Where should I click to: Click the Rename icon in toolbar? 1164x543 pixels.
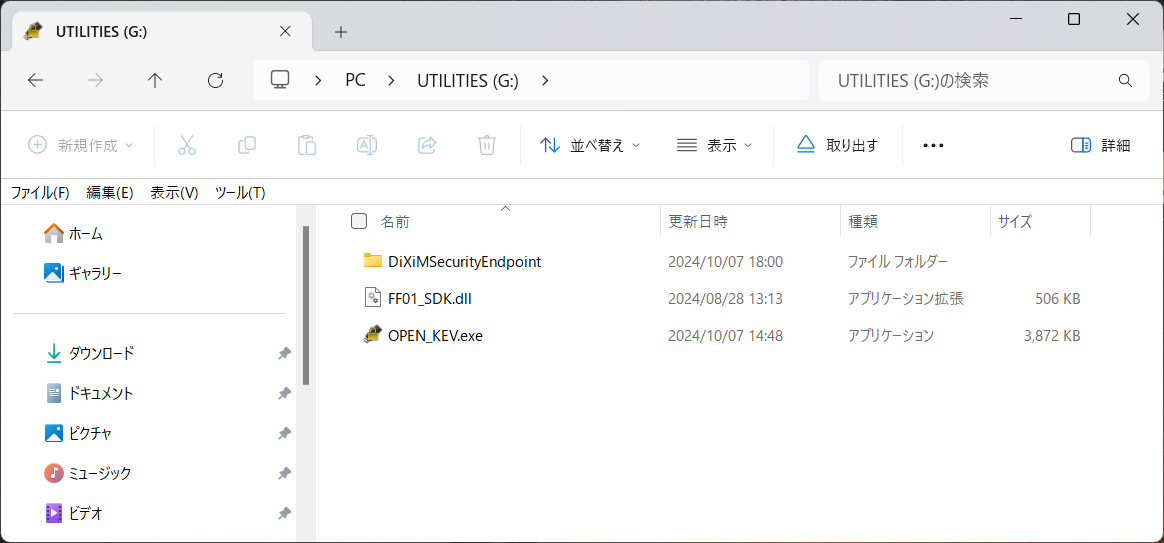coord(367,145)
